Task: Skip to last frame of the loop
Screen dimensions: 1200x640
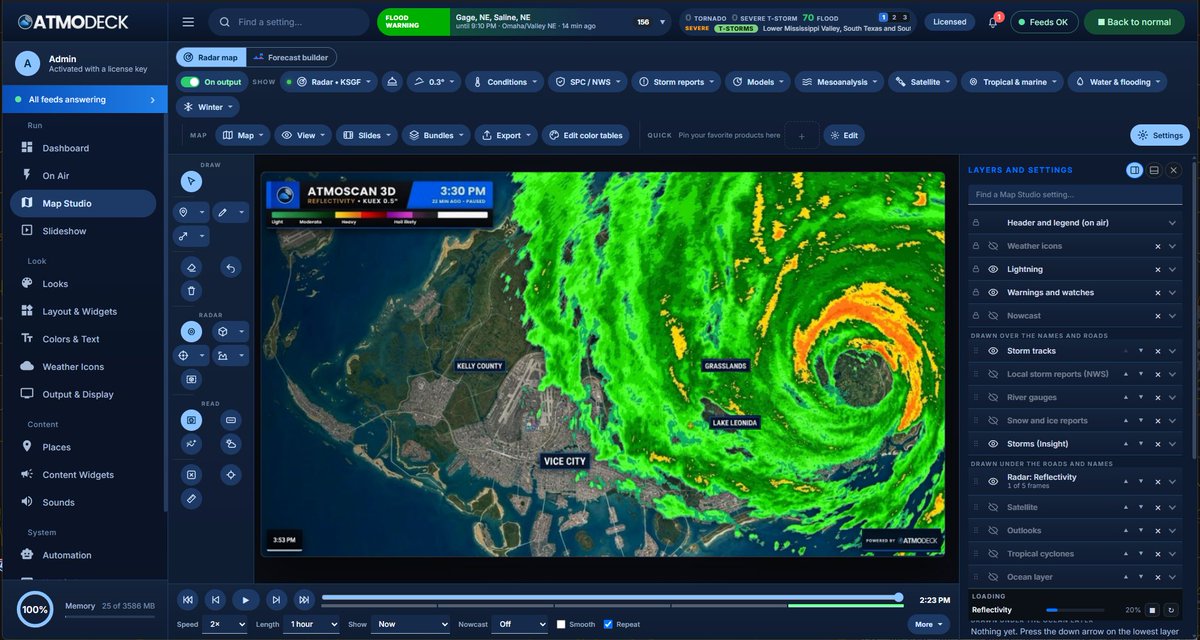Action: pyautogui.click(x=304, y=600)
